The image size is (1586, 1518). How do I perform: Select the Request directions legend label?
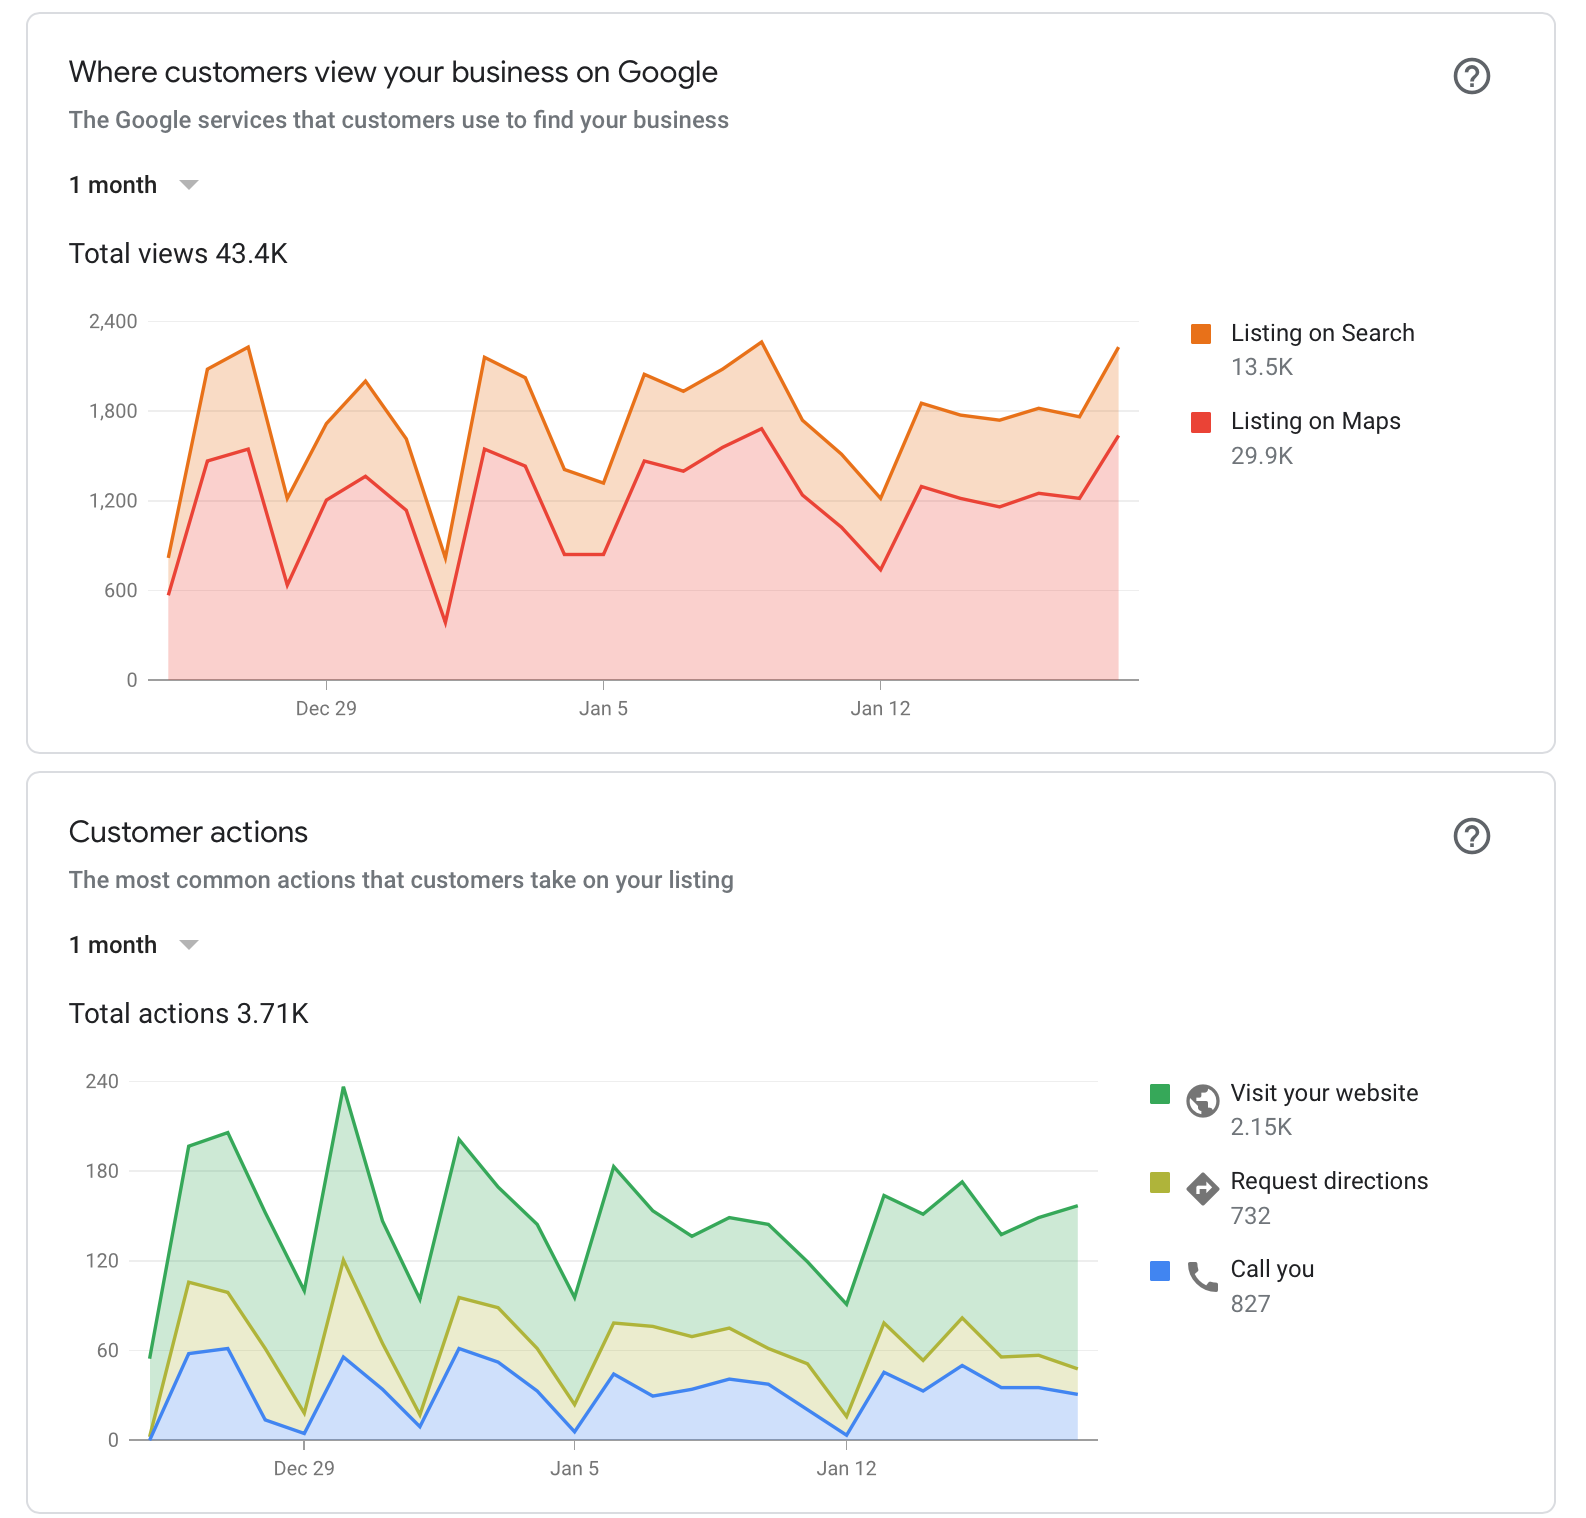[x=1329, y=1181]
